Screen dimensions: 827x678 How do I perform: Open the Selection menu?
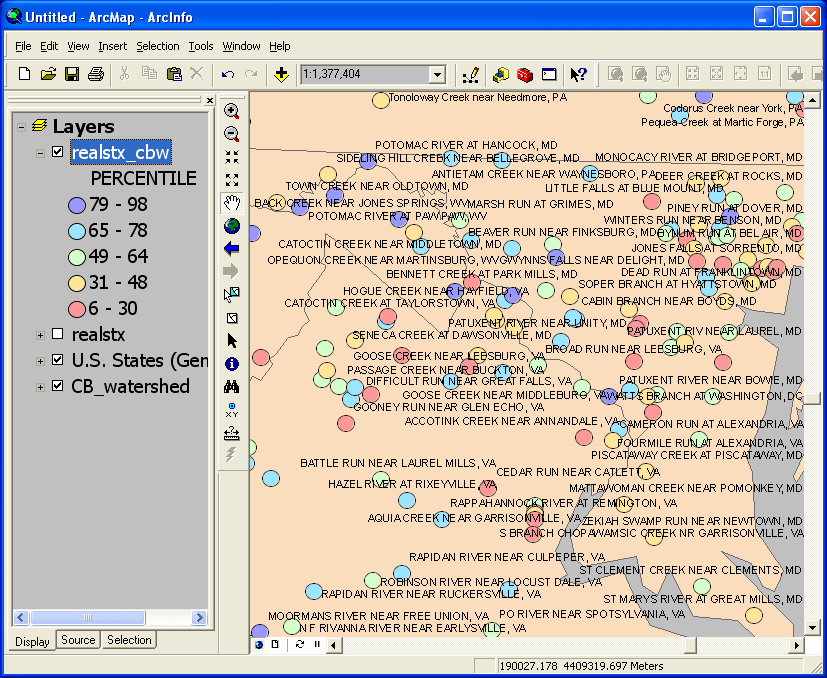coord(158,46)
